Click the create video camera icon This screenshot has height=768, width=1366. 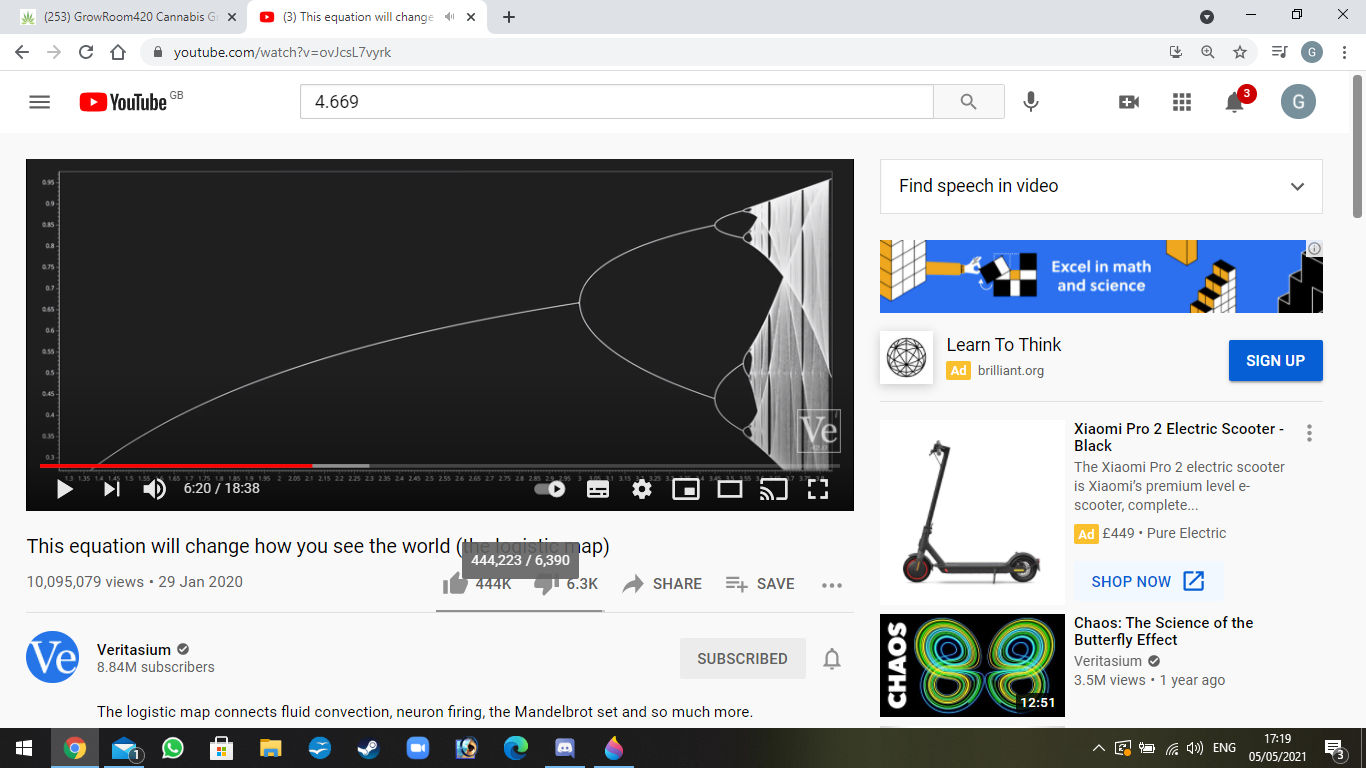1129,102
